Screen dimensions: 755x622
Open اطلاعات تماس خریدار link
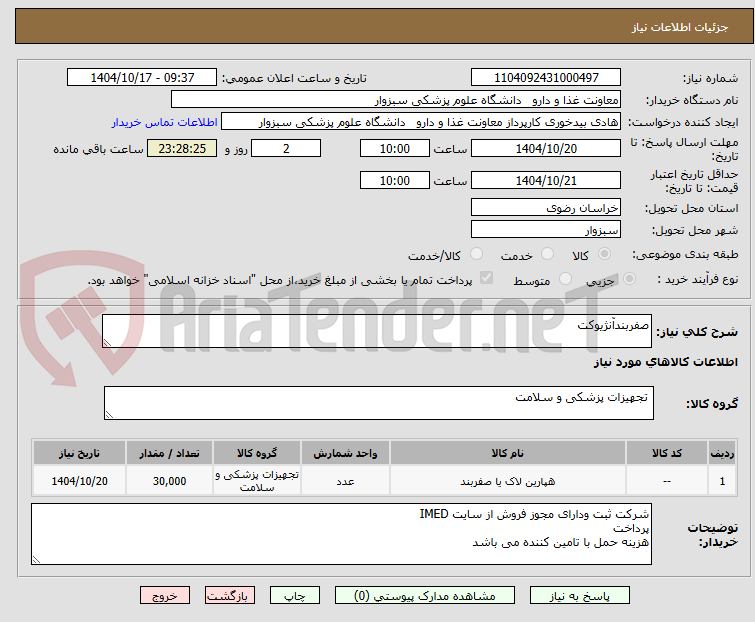165,122
